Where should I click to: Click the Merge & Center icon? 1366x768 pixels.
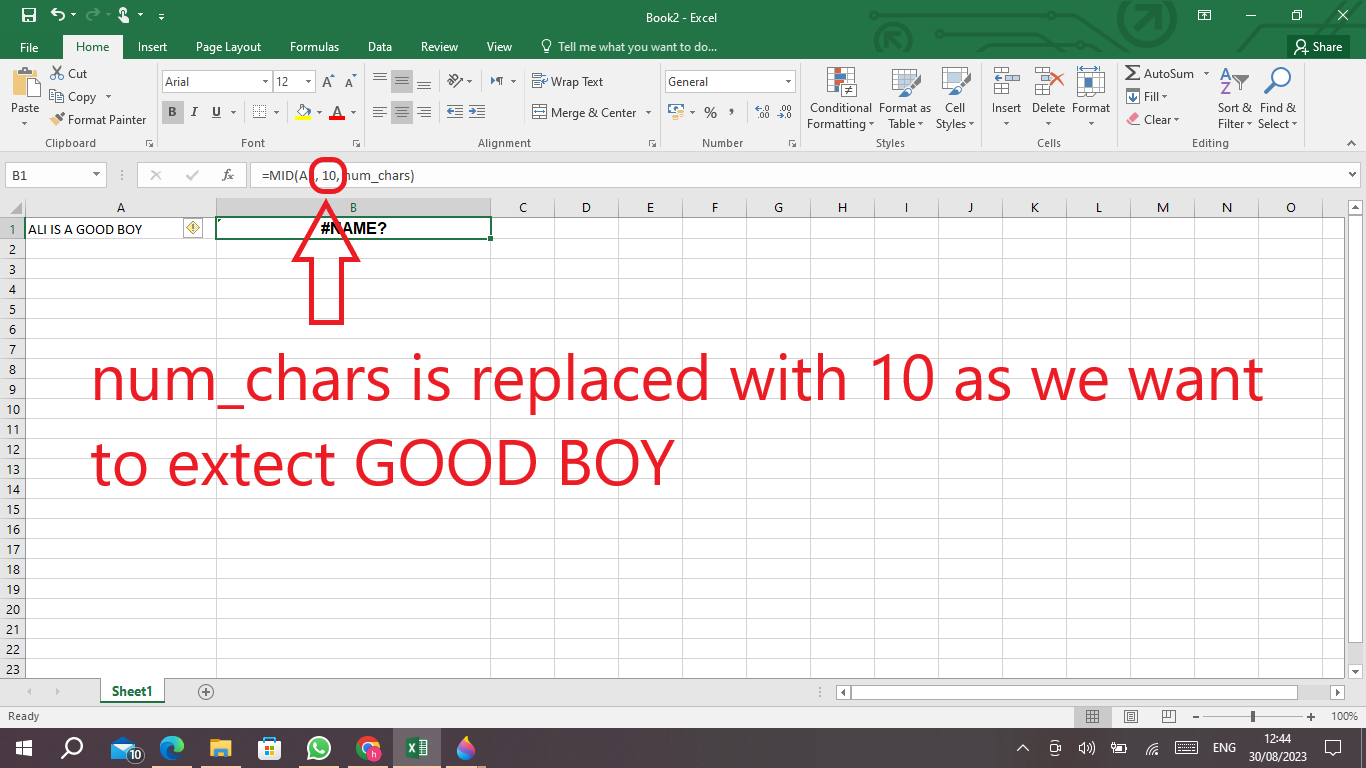pyautogui.click(x=540, y=113)
